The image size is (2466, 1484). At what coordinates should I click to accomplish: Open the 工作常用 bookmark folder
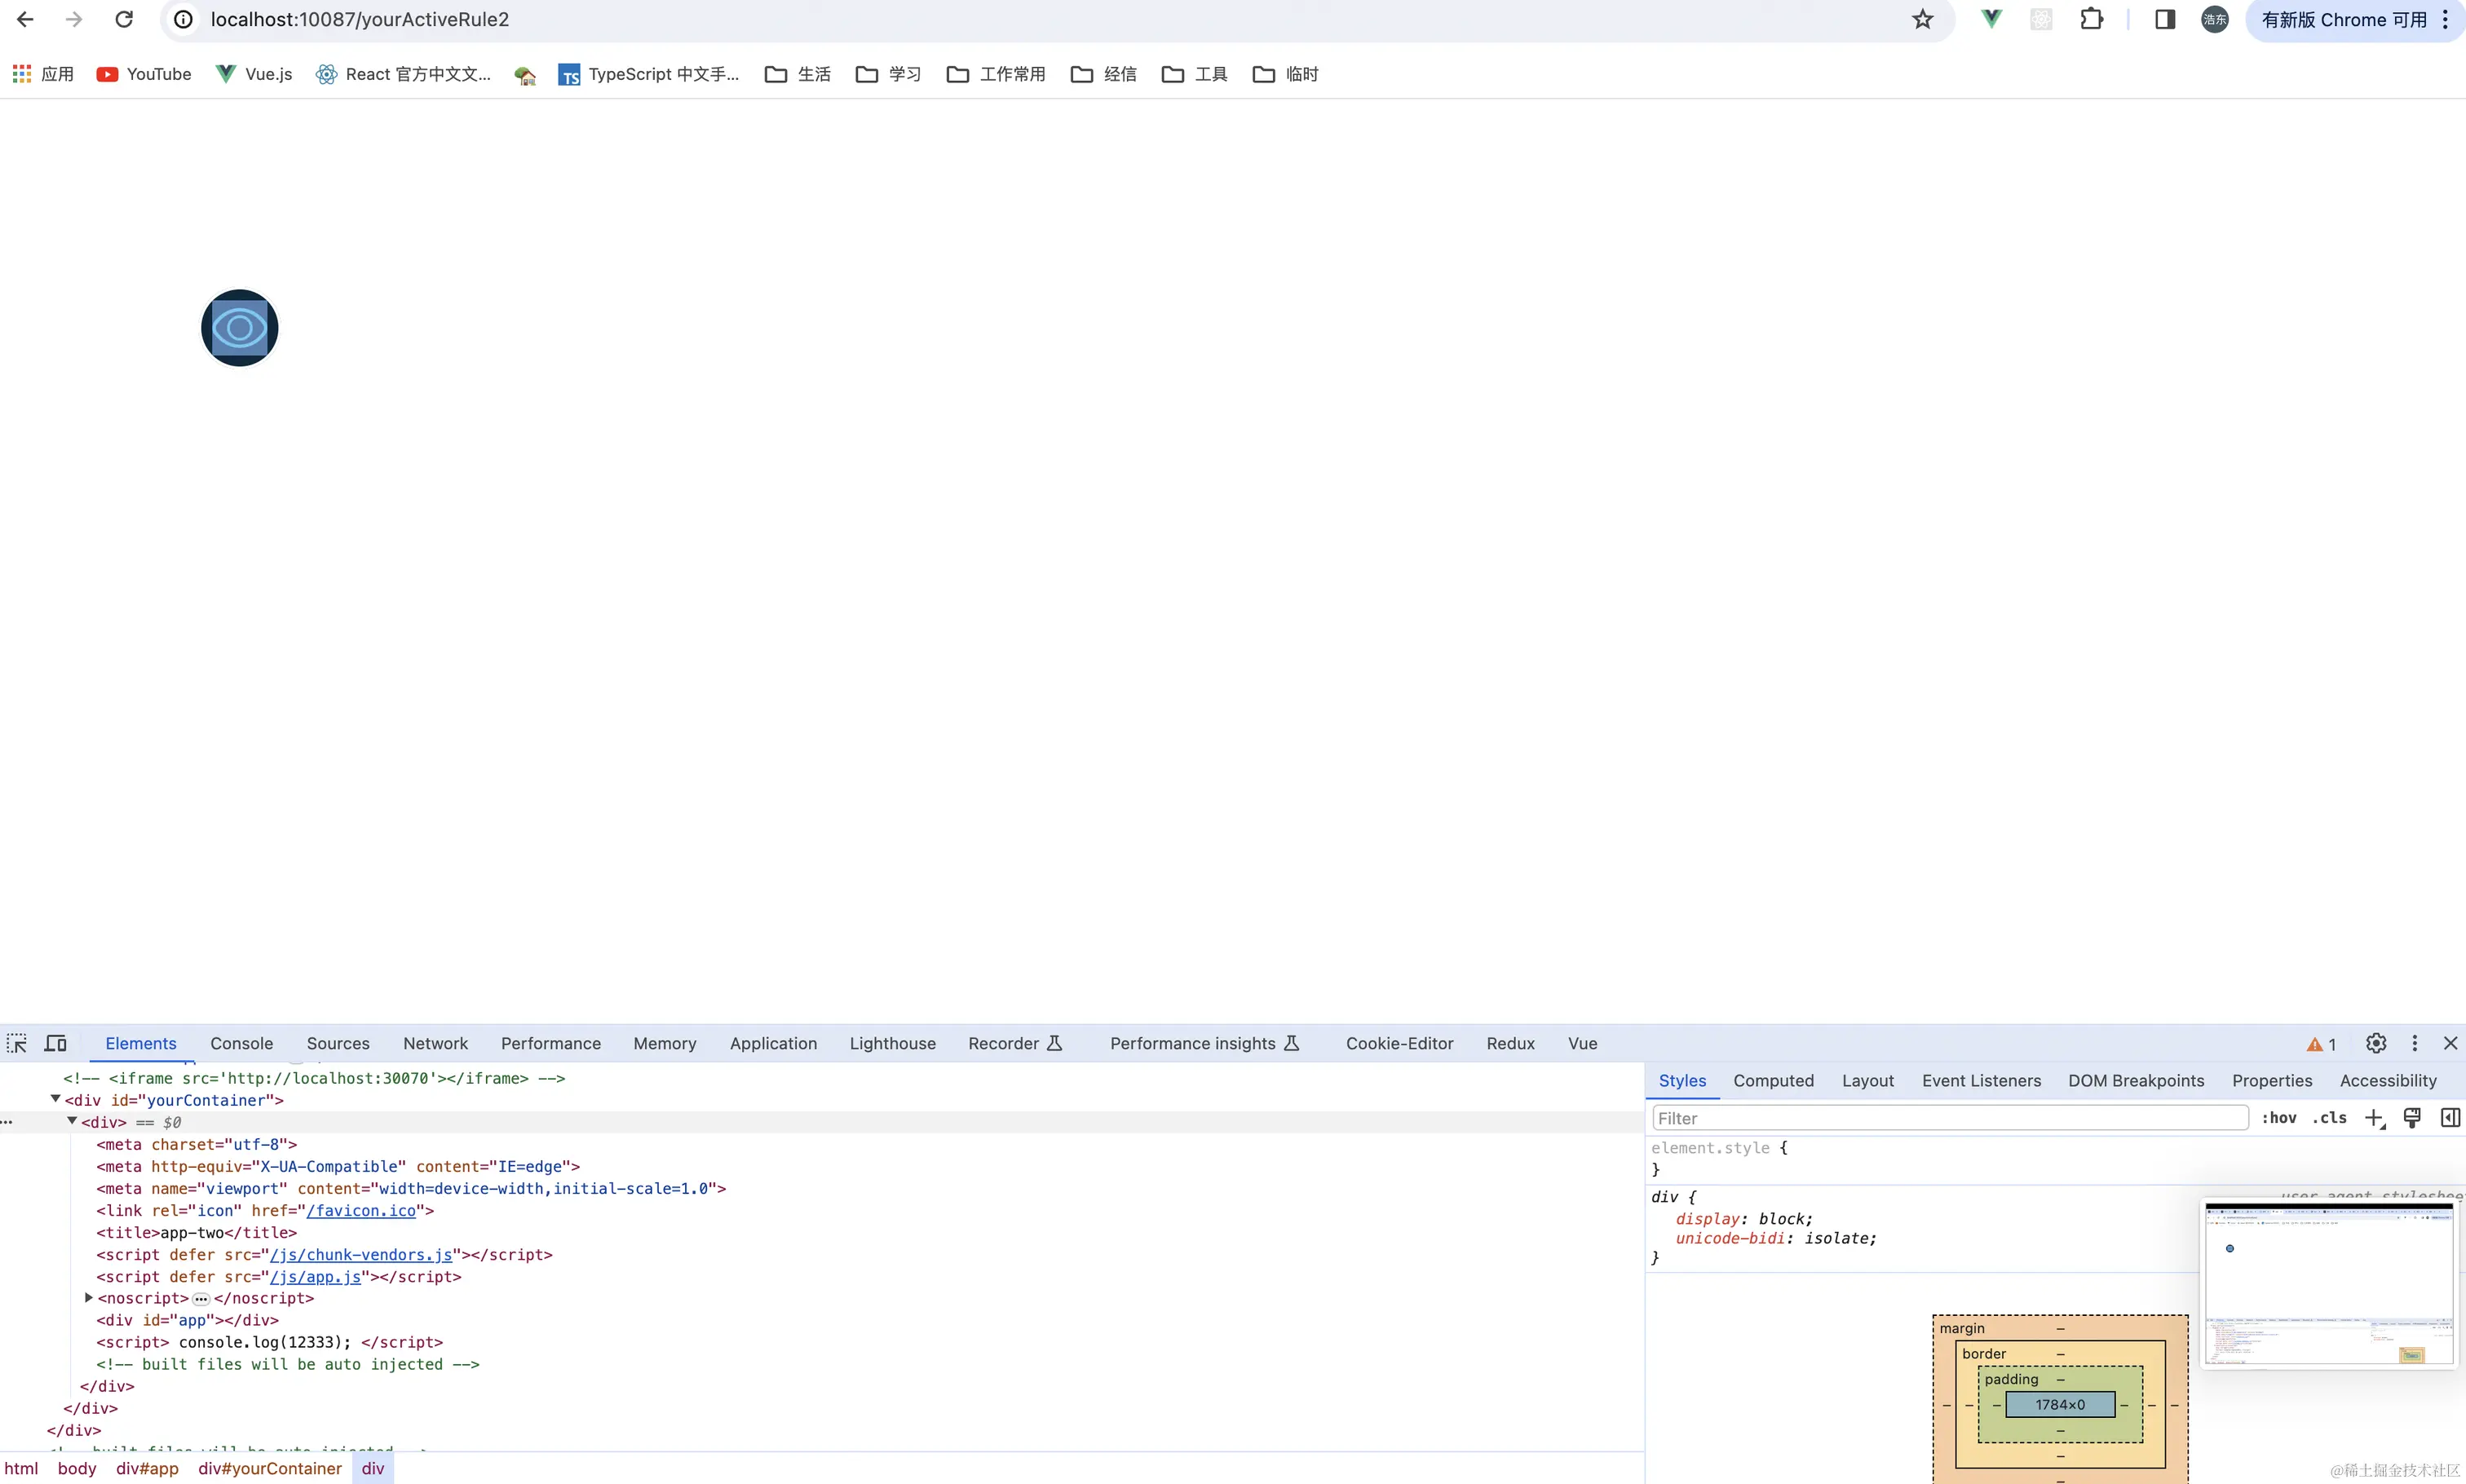pos(996,74)
